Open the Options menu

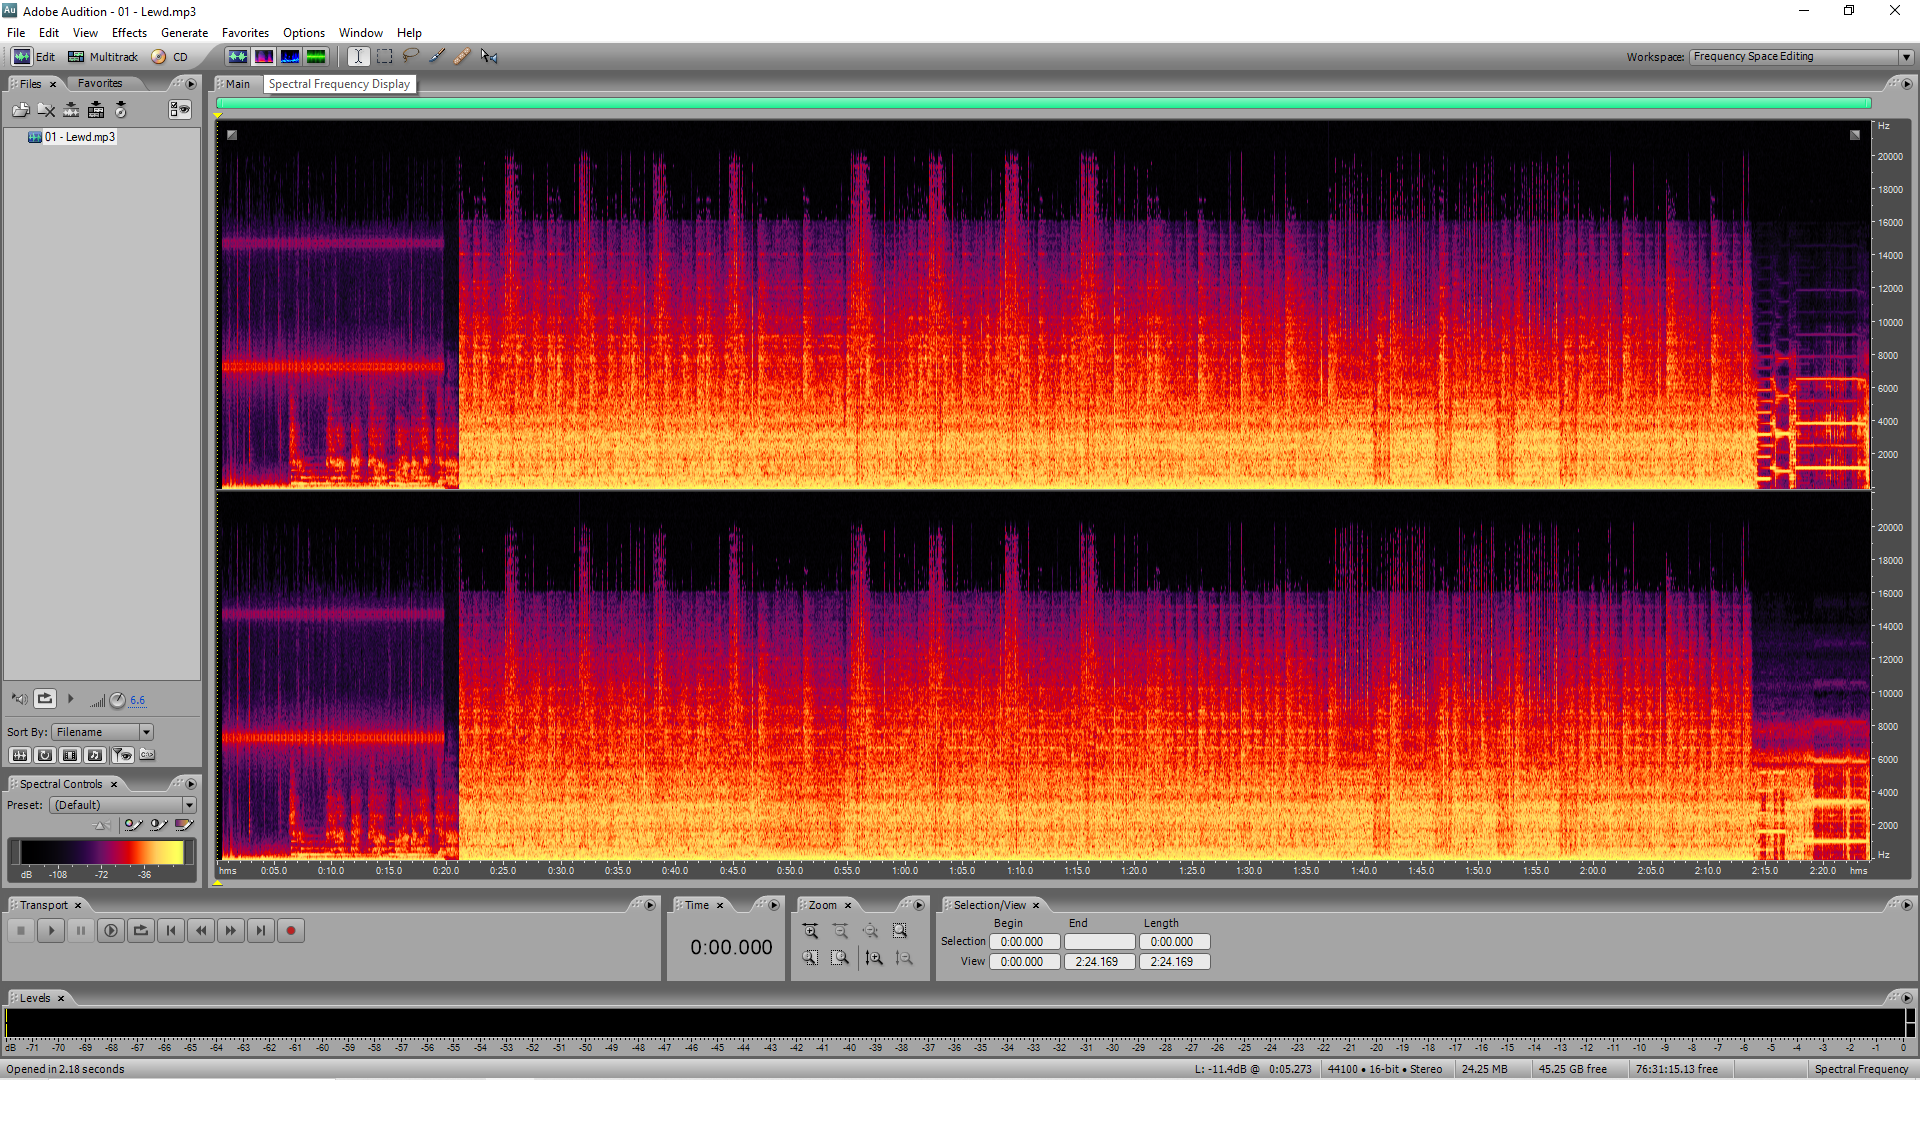click(304, 33)
